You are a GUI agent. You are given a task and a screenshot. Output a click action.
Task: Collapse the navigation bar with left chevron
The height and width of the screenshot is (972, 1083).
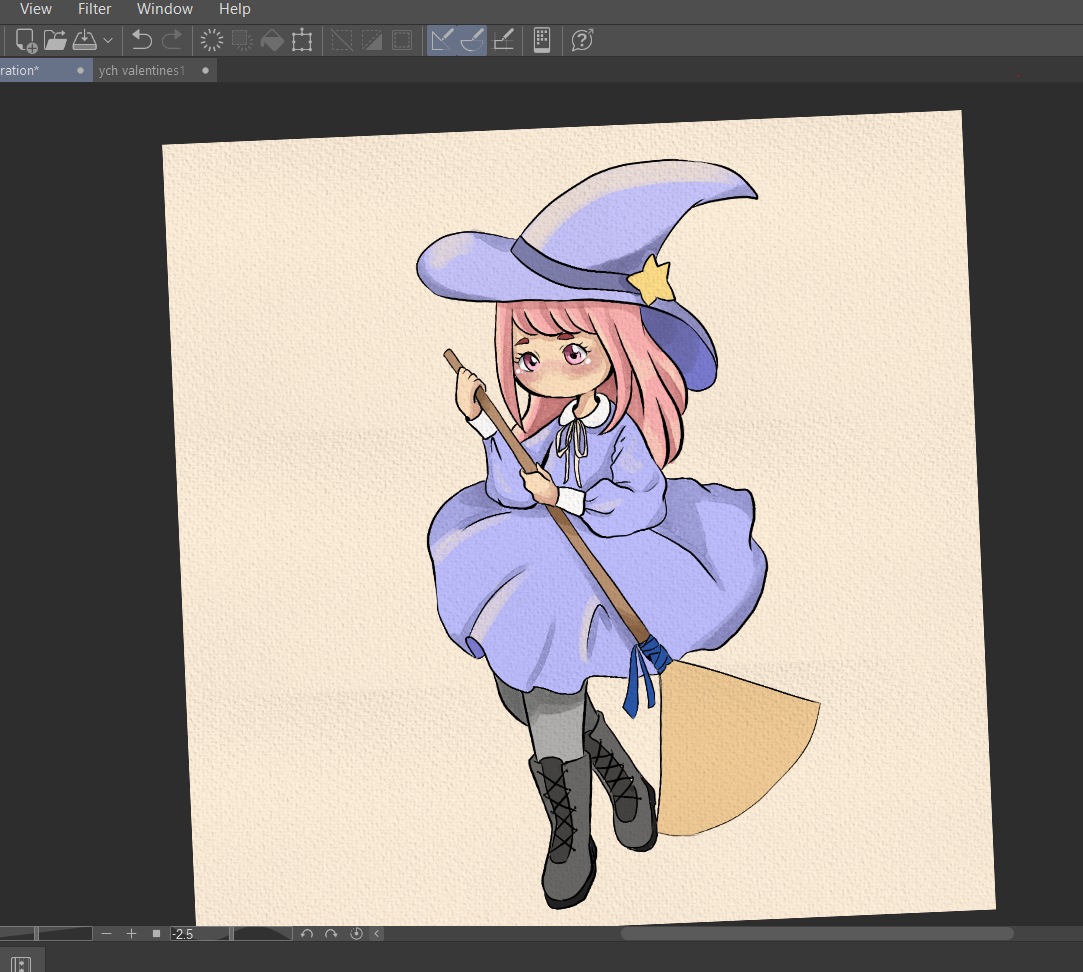(377, 934)
